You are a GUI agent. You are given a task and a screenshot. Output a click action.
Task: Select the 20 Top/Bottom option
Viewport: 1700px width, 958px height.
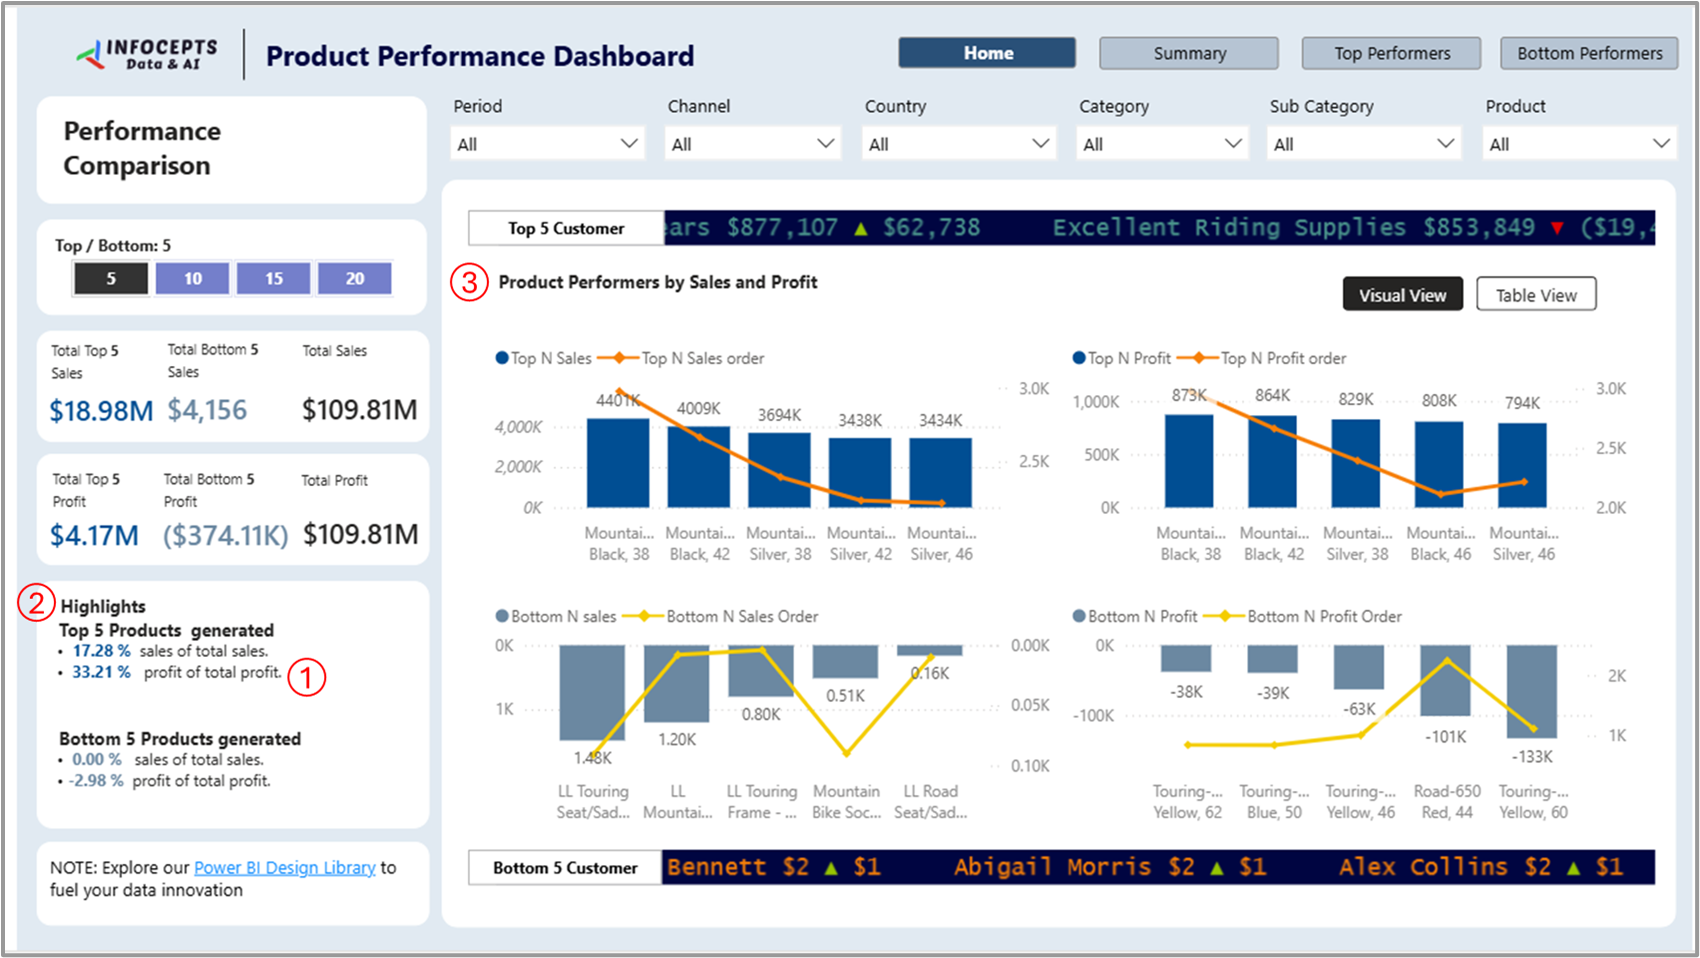pyautogui.click(x=354, y=278)
